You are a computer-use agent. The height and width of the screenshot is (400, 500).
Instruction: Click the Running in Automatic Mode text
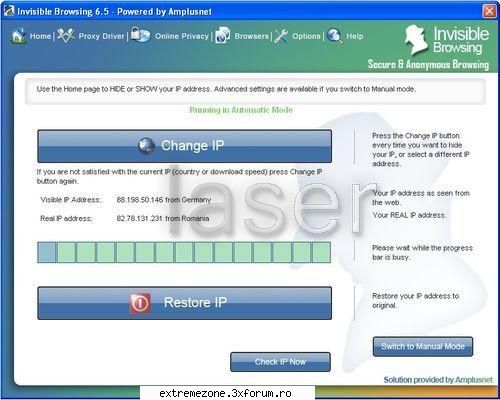pos(241,110)
